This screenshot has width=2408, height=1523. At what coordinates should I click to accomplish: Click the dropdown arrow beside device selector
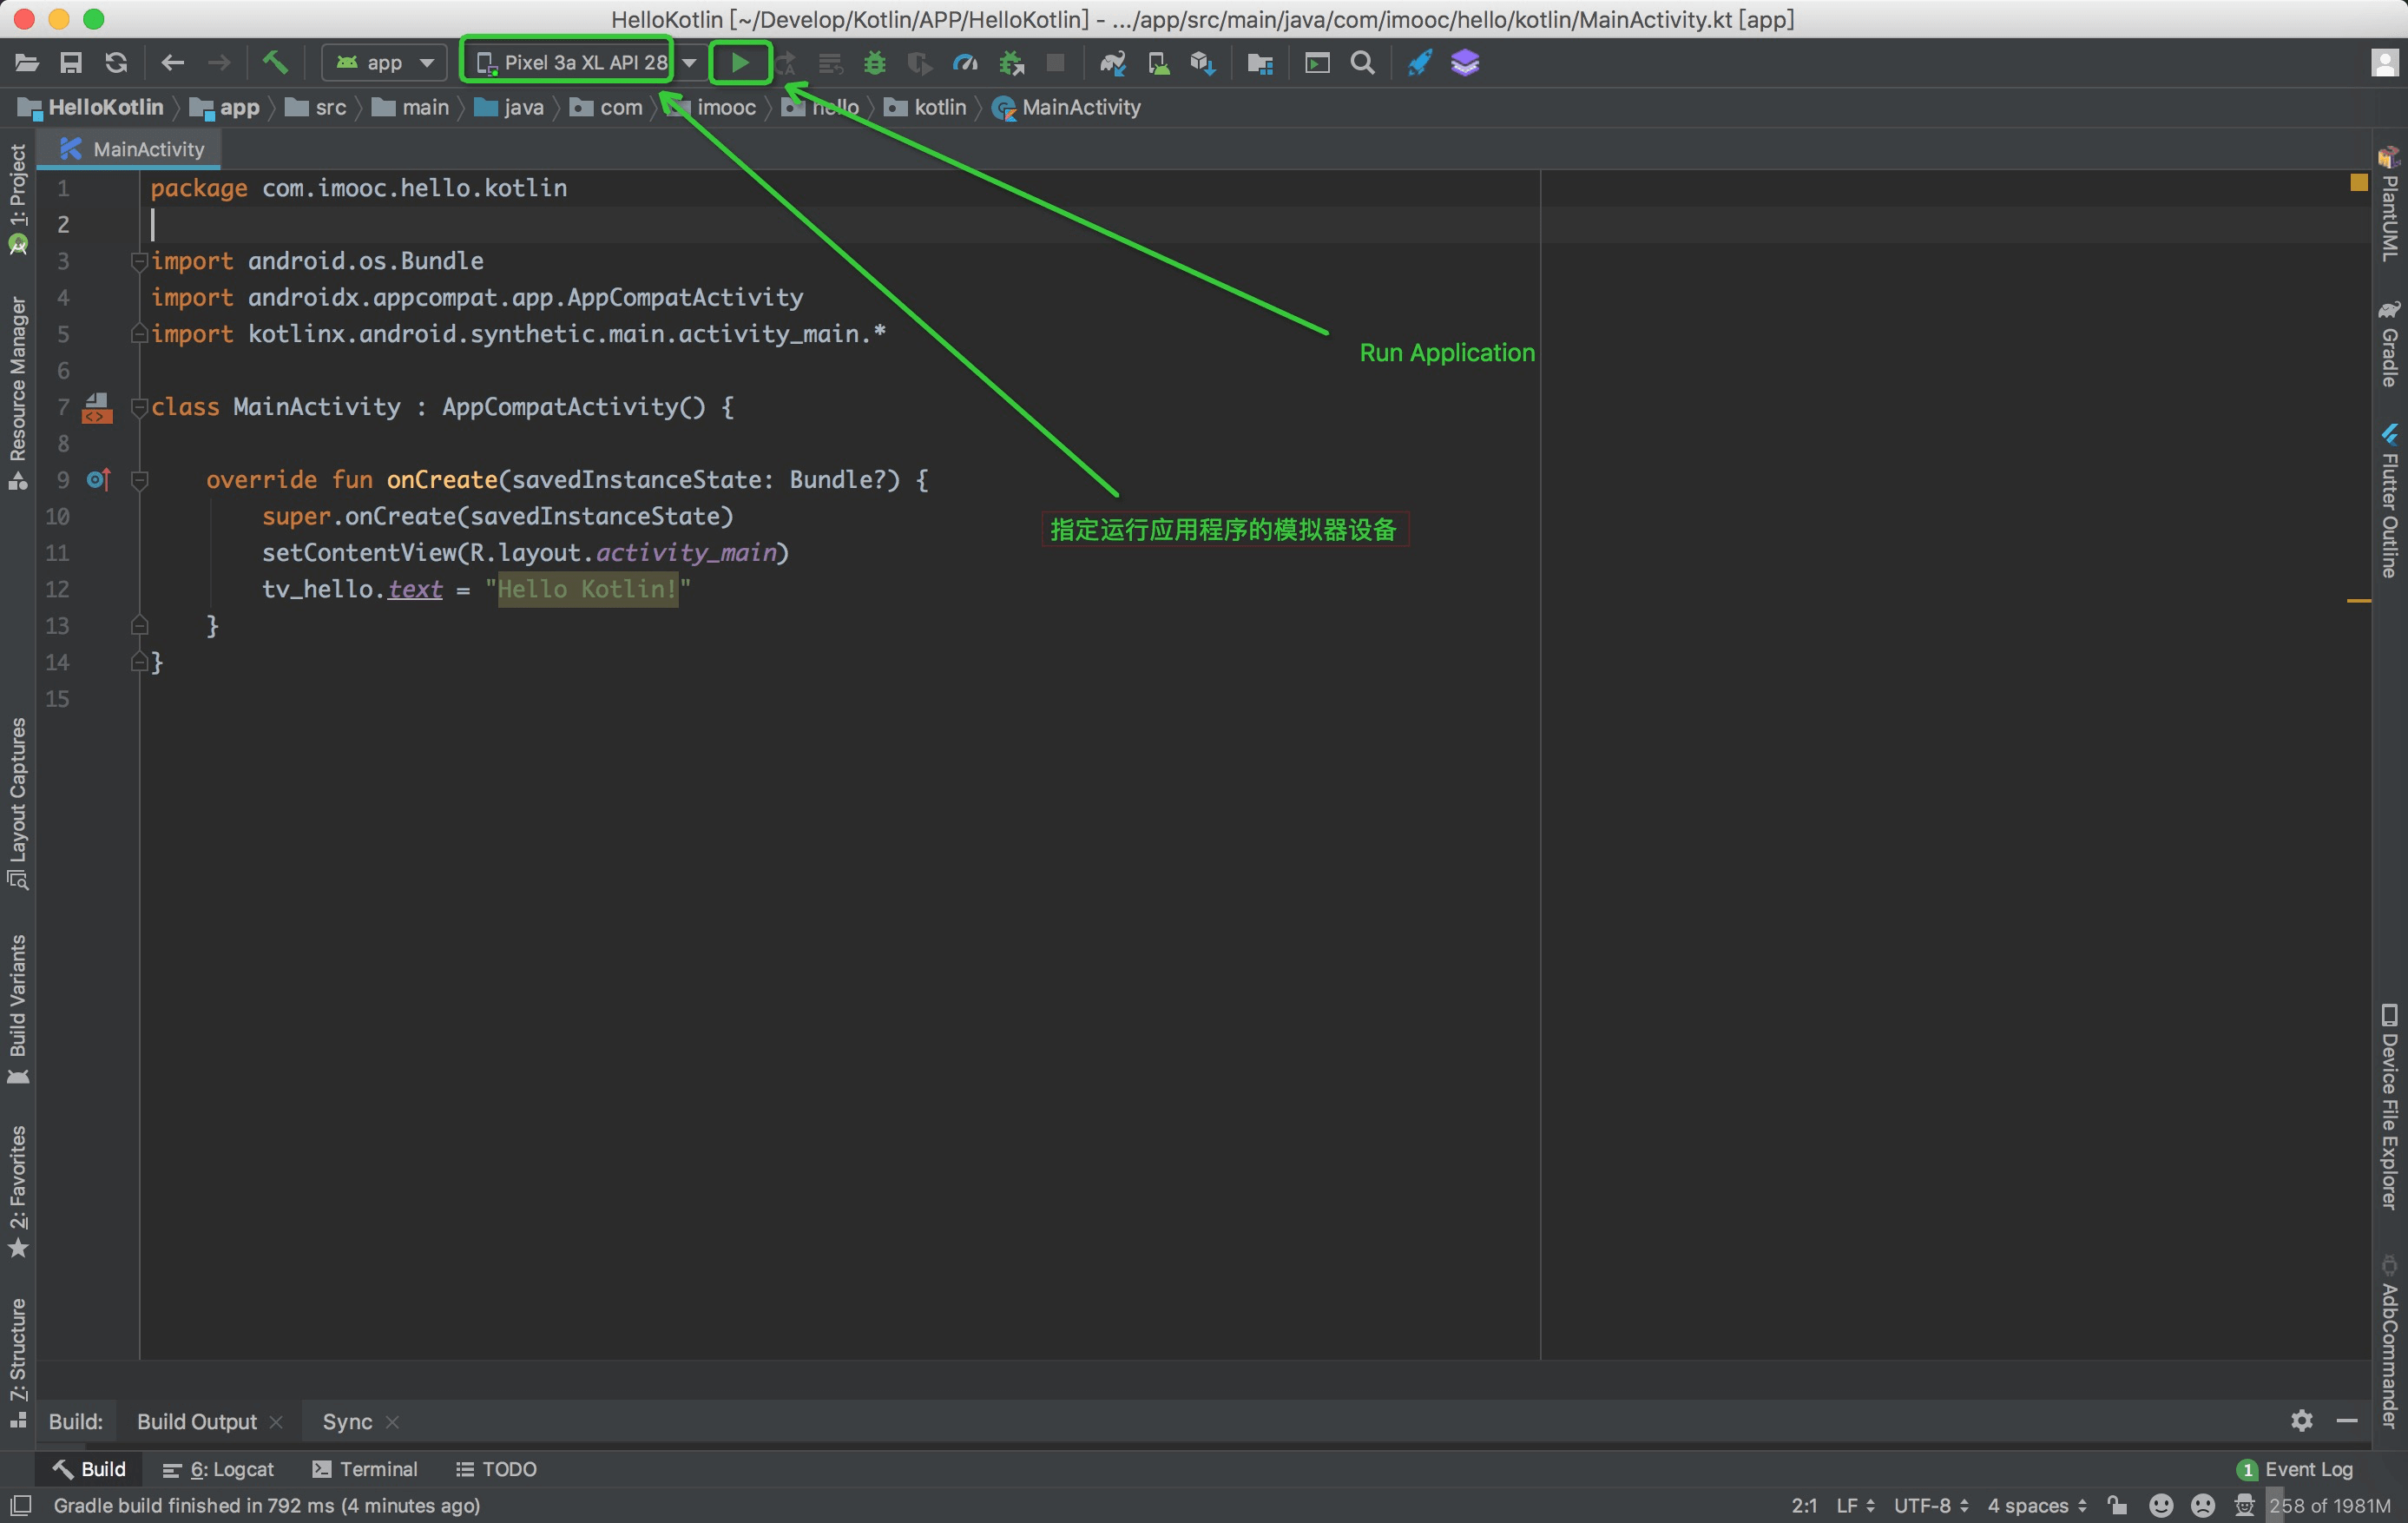(690, 63)
